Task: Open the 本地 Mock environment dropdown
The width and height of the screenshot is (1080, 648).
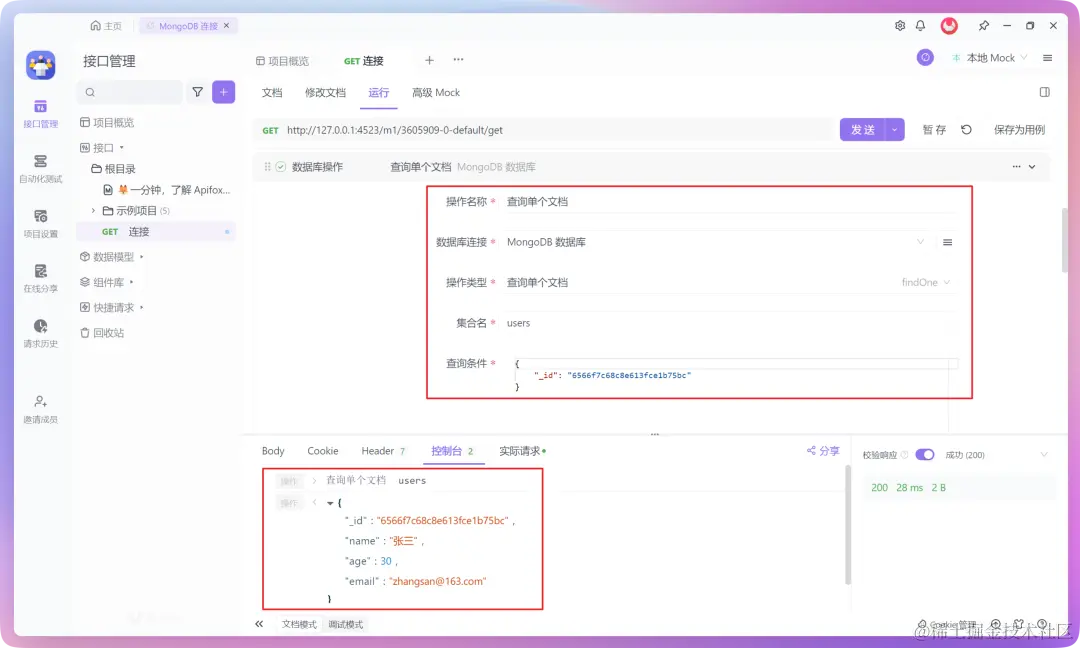Action: point(990,58)
